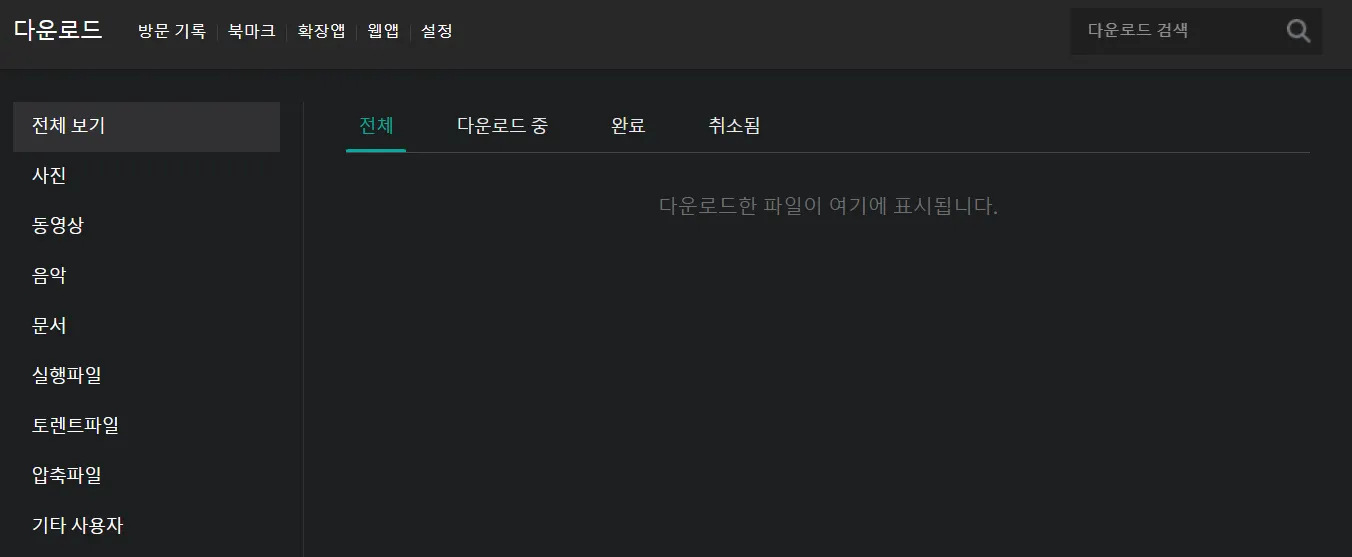Screen dimensions: 1352x557
Task: Open 설정 from top menu
Action: pos(437,31)
